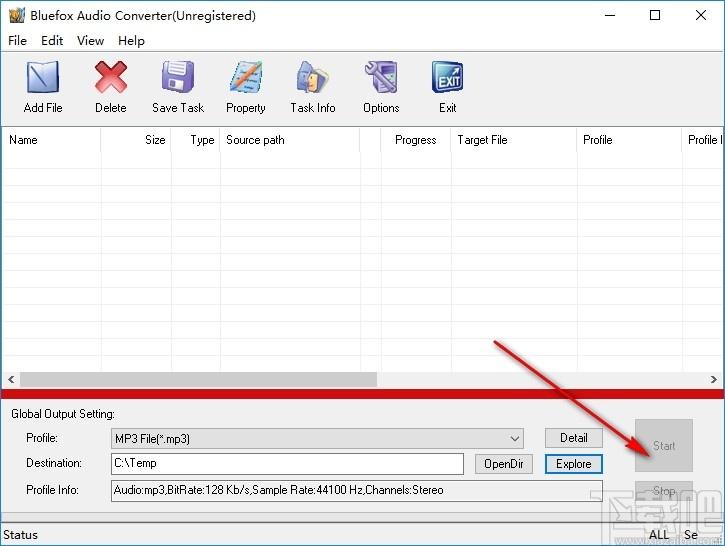Open the File menu
Image resolution: width=725 pixels, height=546 pixels.
pos(18,41)
